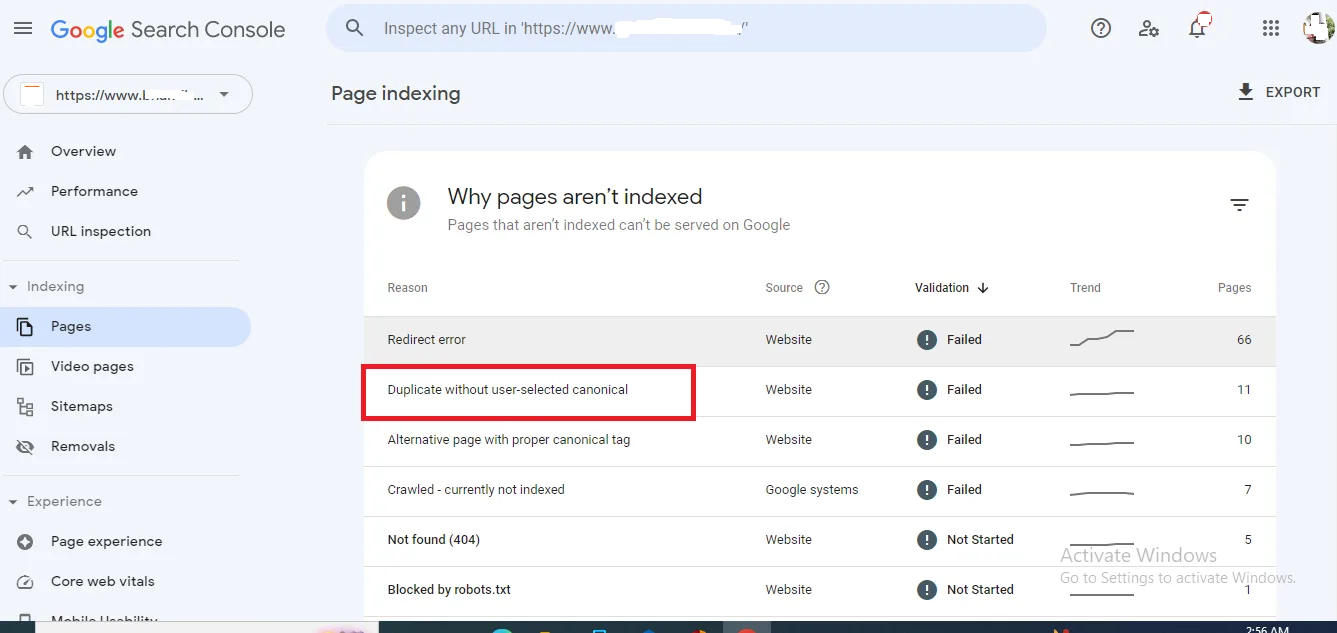
Task: Open Crawled - currently not indexed row
Action: pyautogui.click(x=820, y=491)
